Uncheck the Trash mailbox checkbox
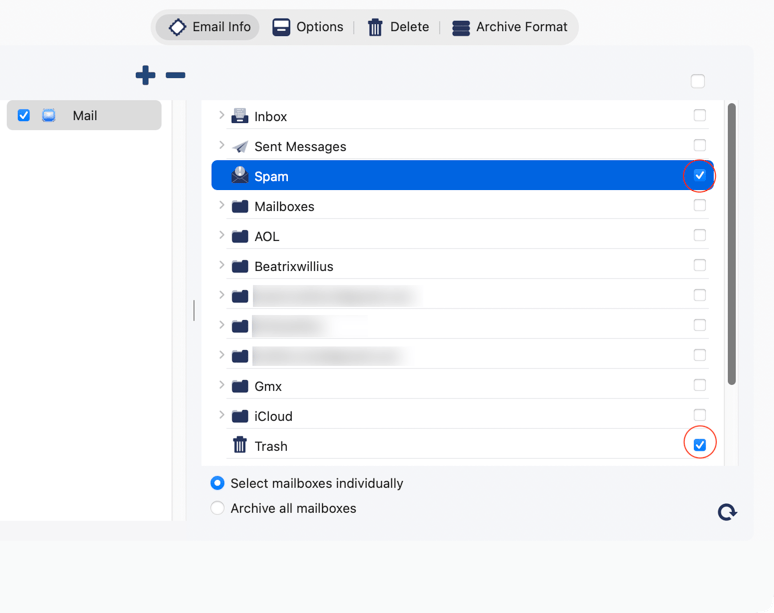The image size is (774, 613). 700,445
